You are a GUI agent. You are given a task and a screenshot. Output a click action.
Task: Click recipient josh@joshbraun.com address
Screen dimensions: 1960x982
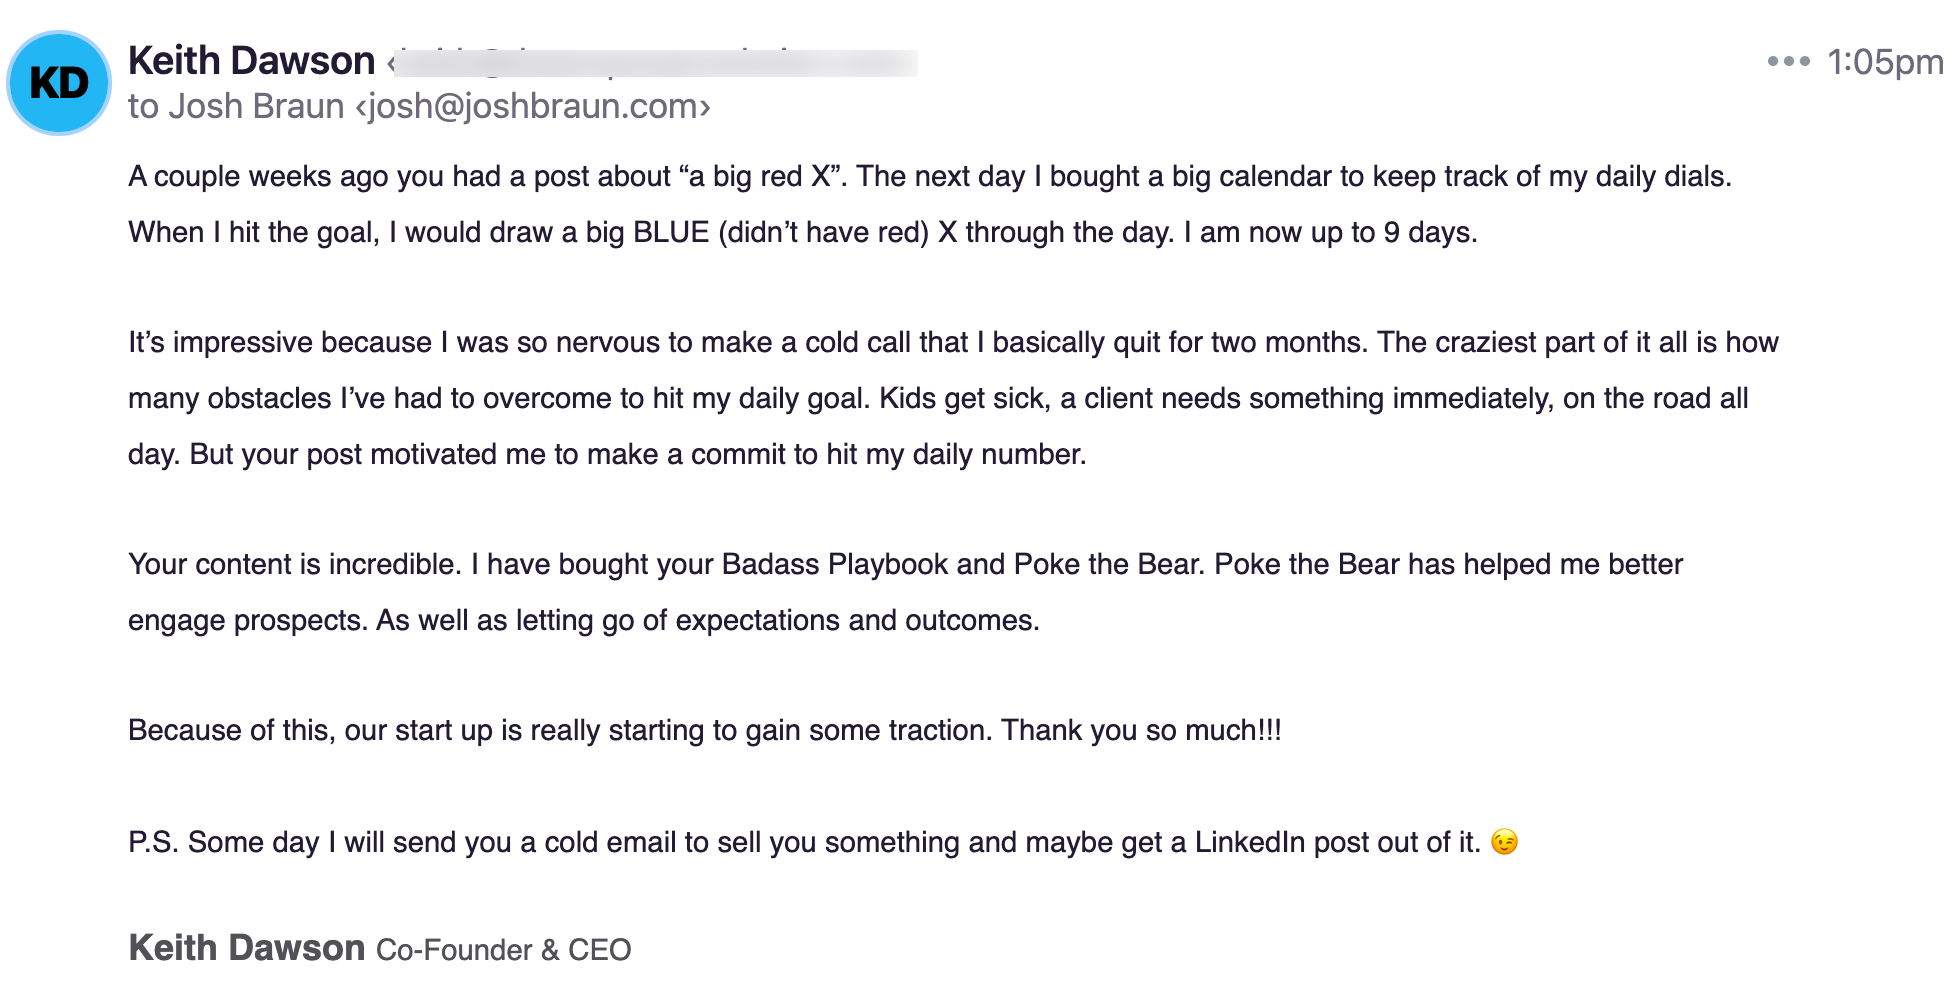point(533,106)
